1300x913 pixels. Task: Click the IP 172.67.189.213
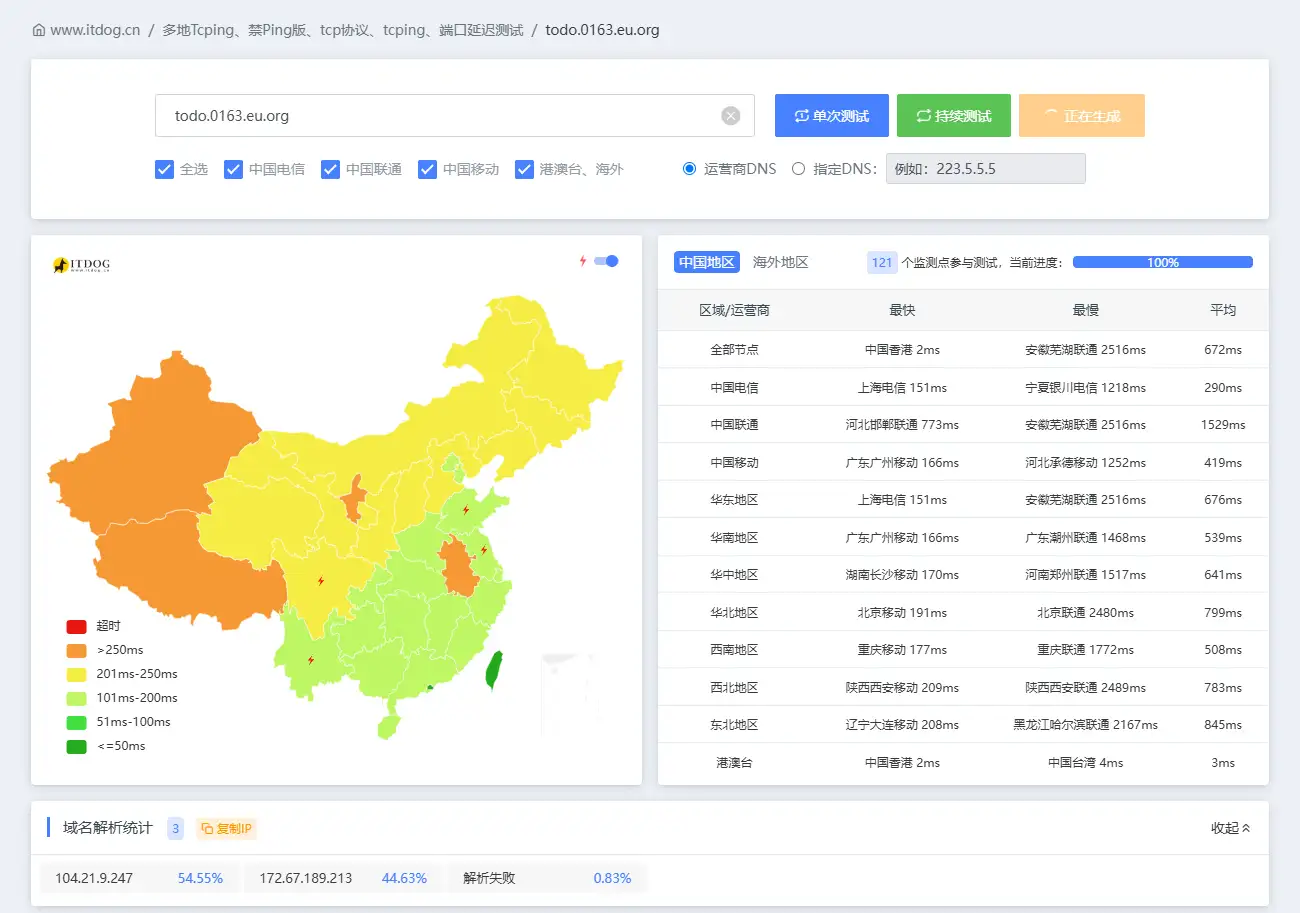pyautogui.click(x=306, y=878)
